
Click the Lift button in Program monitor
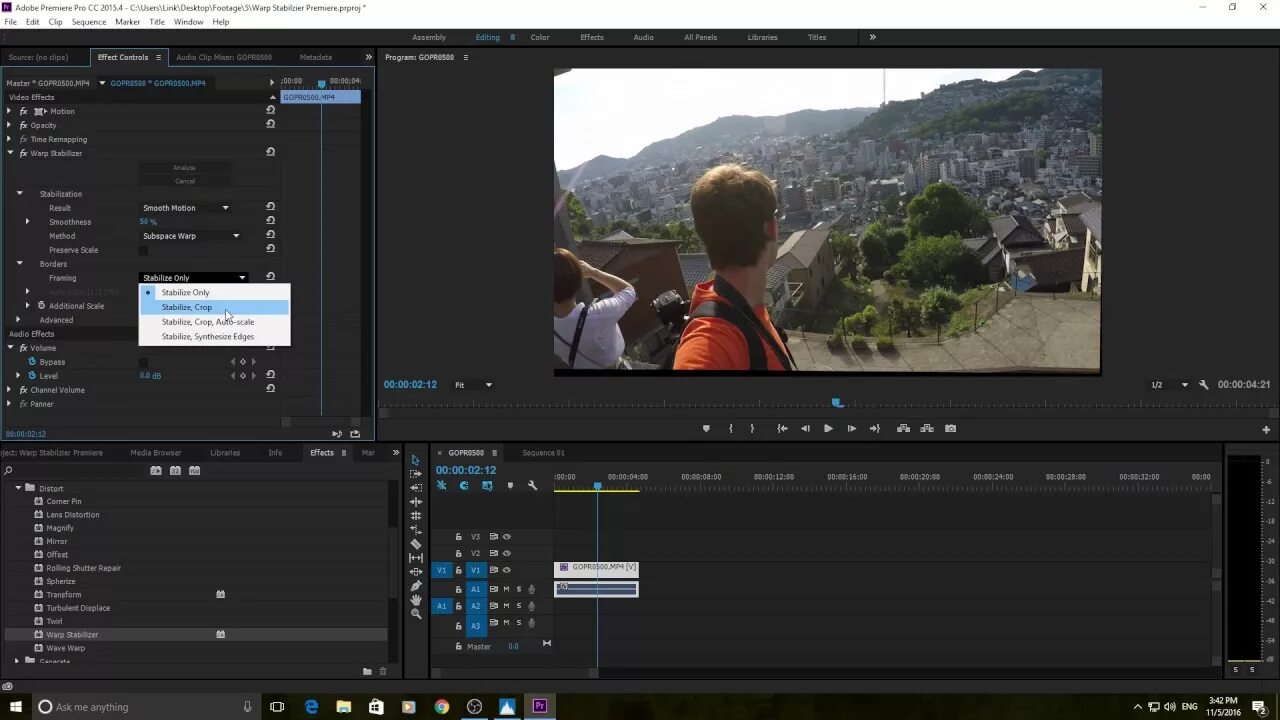903,428
